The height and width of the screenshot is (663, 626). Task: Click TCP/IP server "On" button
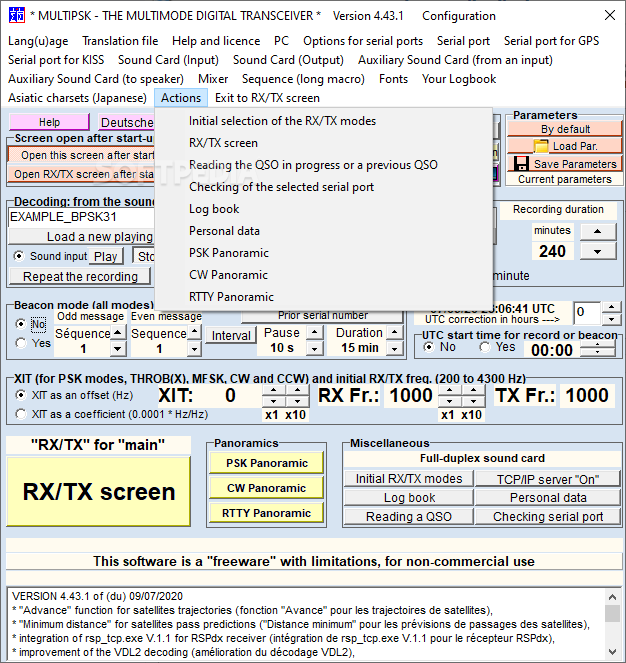point(548,479)
